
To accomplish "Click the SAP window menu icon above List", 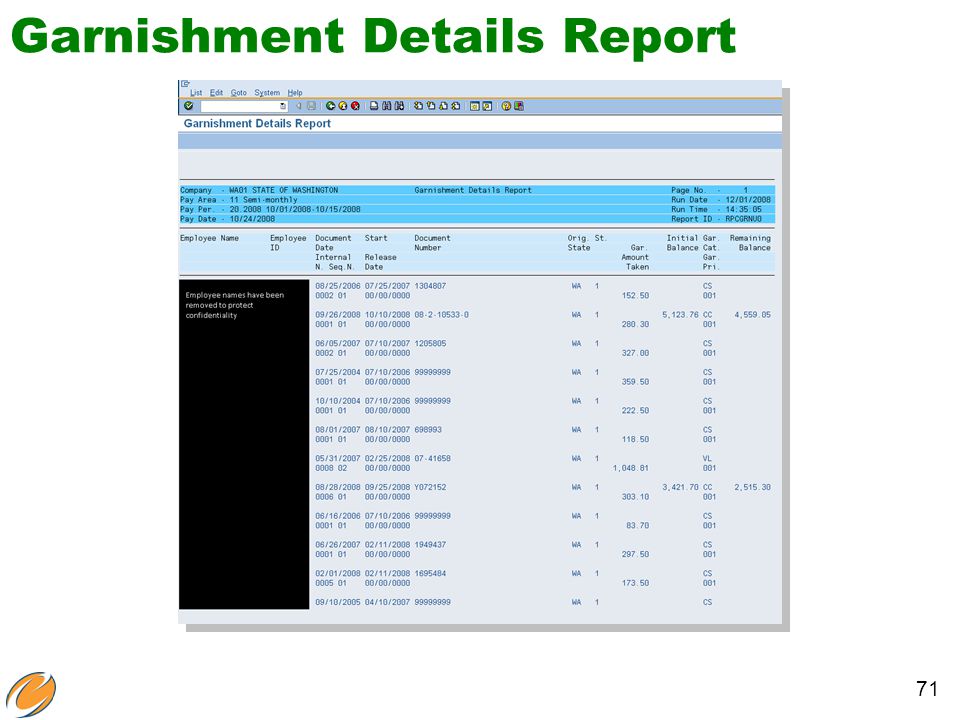I will coord(185,84).
